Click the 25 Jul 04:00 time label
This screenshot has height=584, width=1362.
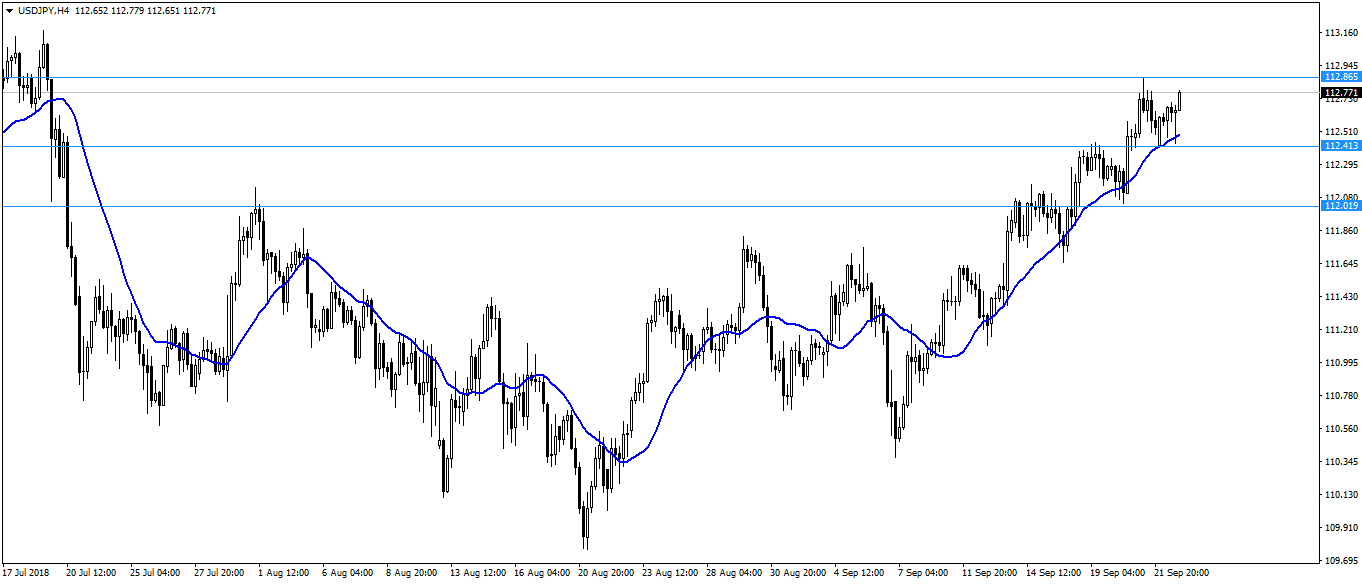155,574
